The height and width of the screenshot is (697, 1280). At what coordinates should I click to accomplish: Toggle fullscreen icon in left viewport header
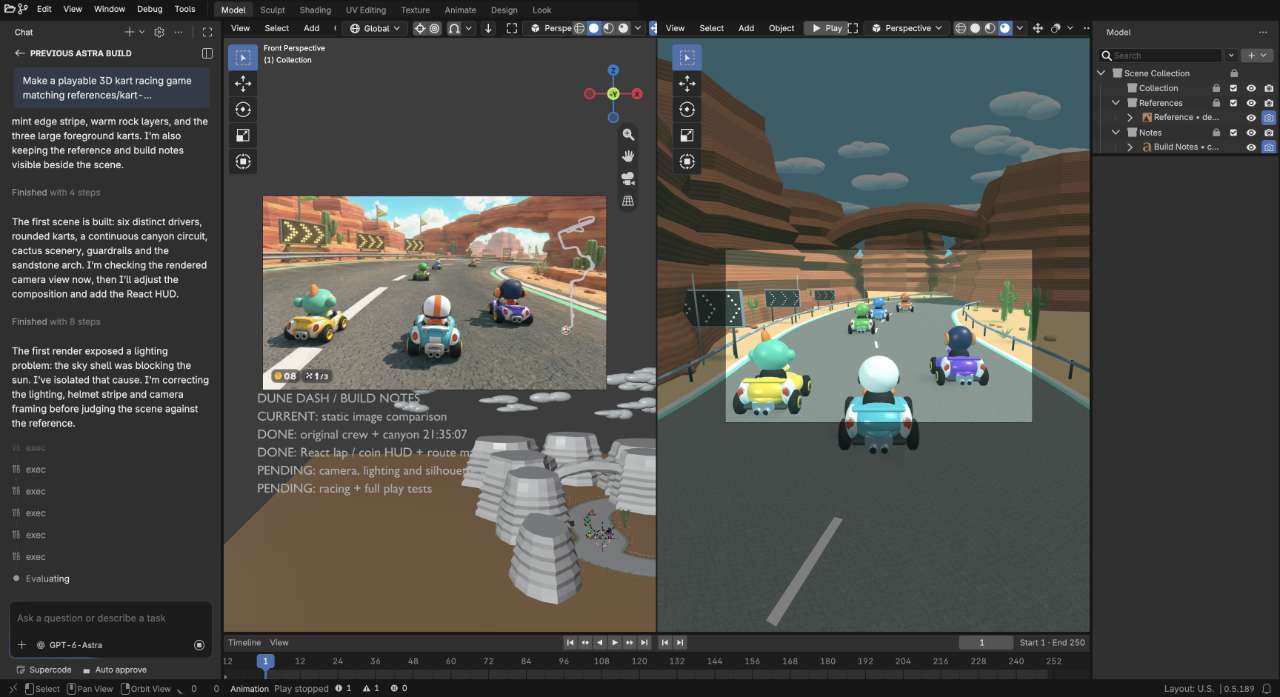[512, 28]
